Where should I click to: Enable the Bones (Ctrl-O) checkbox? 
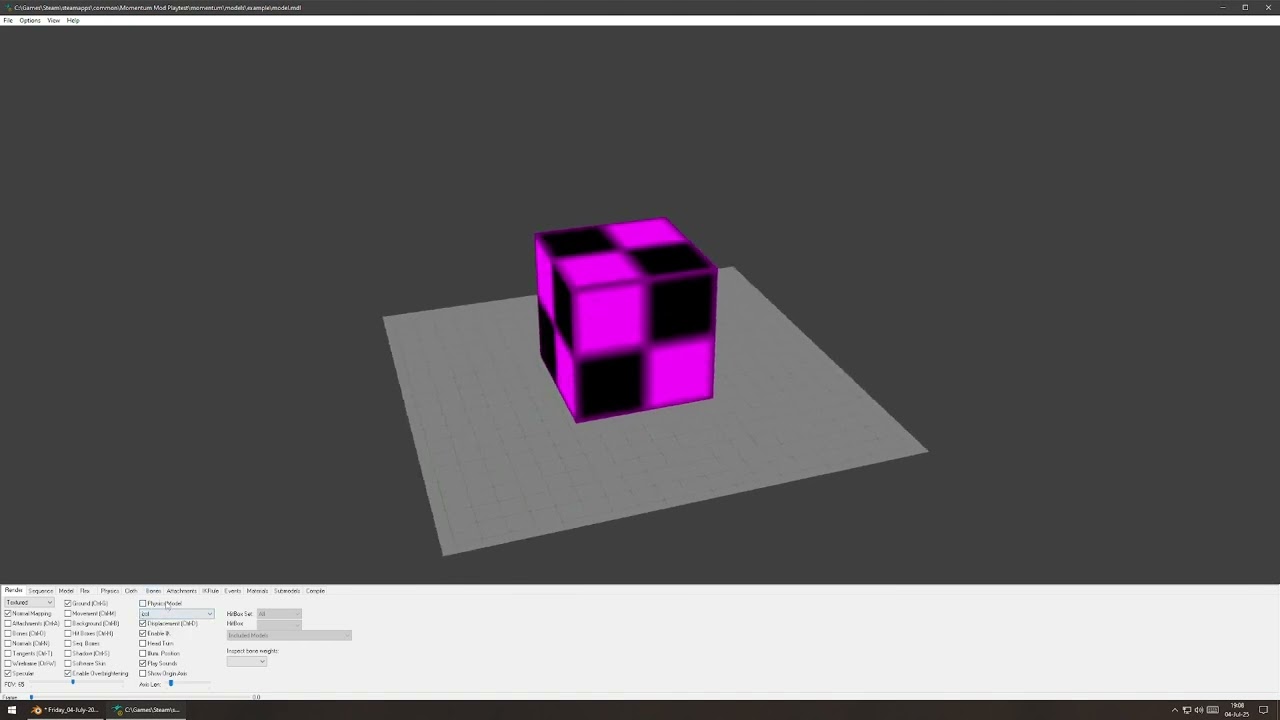(x=8, y=634)
